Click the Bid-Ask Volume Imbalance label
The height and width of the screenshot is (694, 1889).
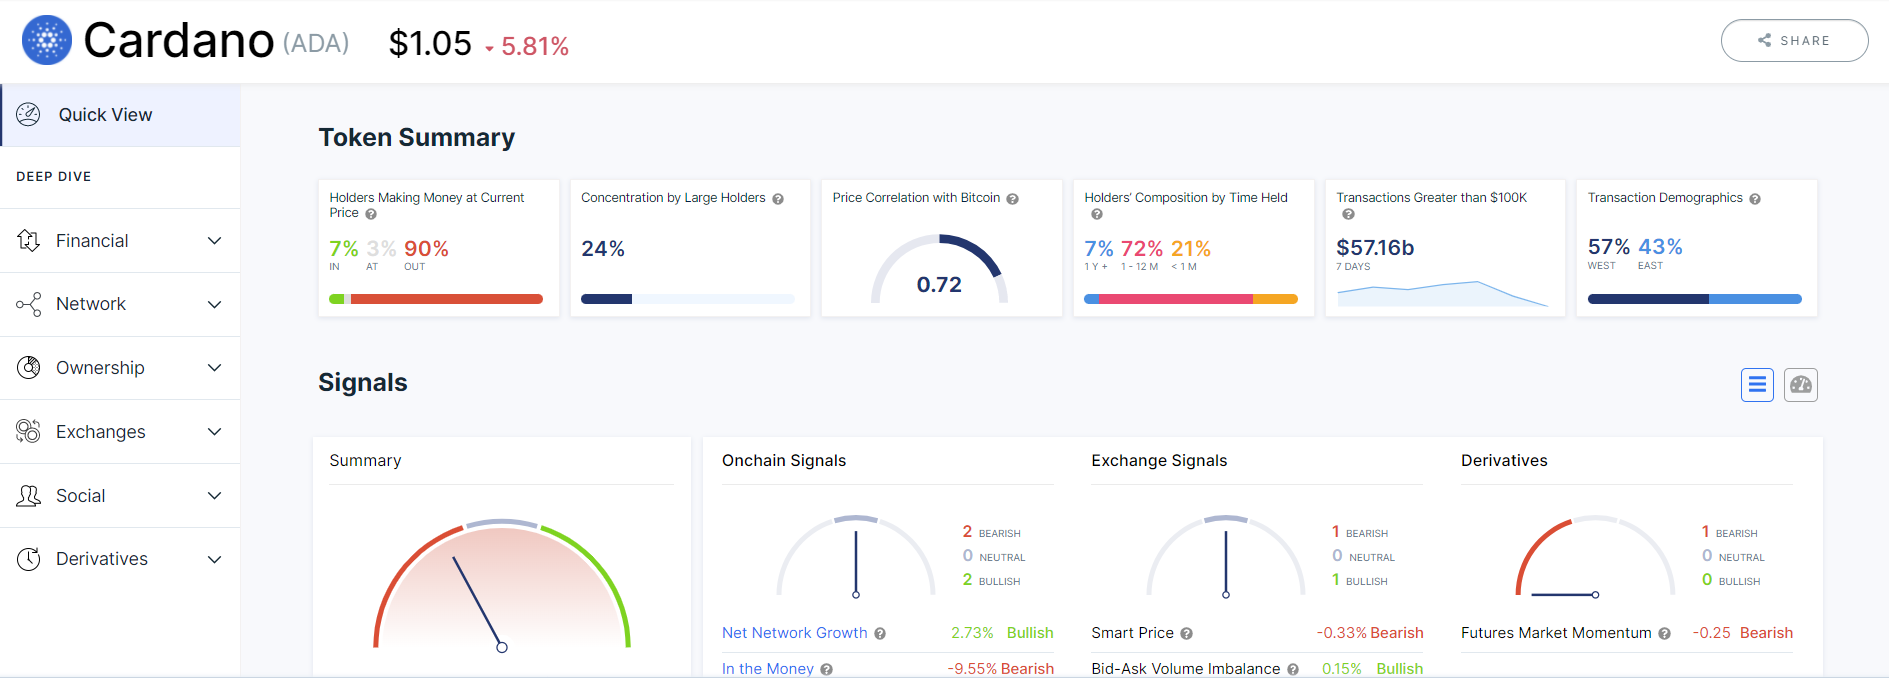(1185, 669)
